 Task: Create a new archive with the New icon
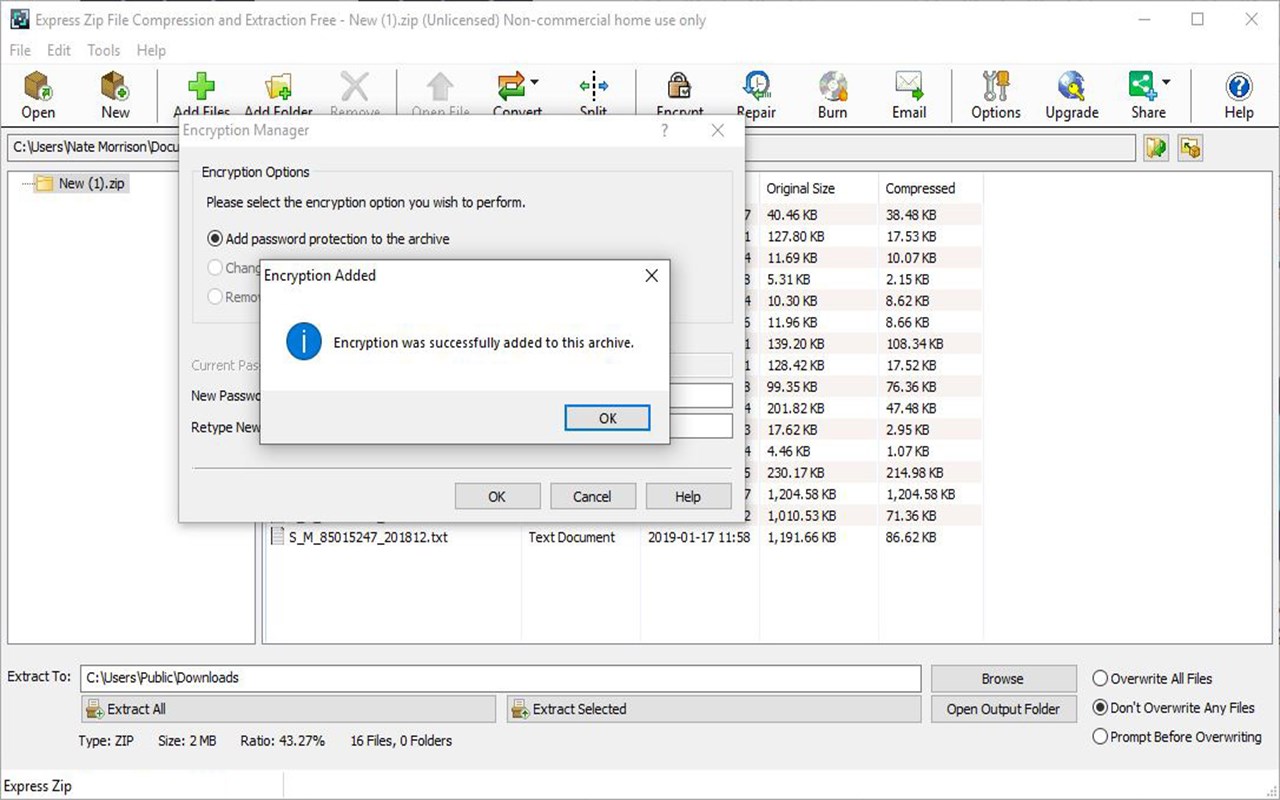[114, 95]
